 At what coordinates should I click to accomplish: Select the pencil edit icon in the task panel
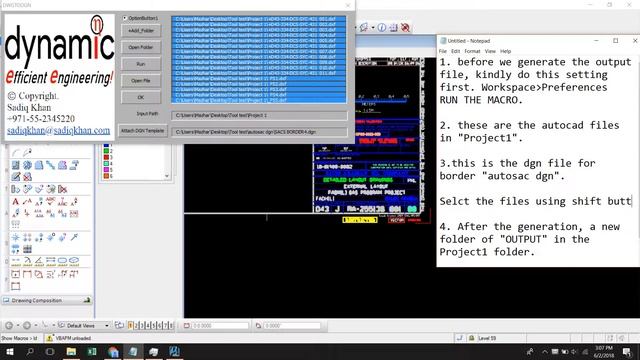[x=16, y=177]
